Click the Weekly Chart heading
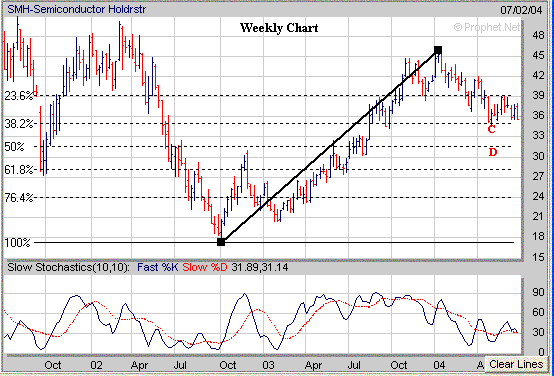This screenshot has width=554, height=376. (279, 28)
